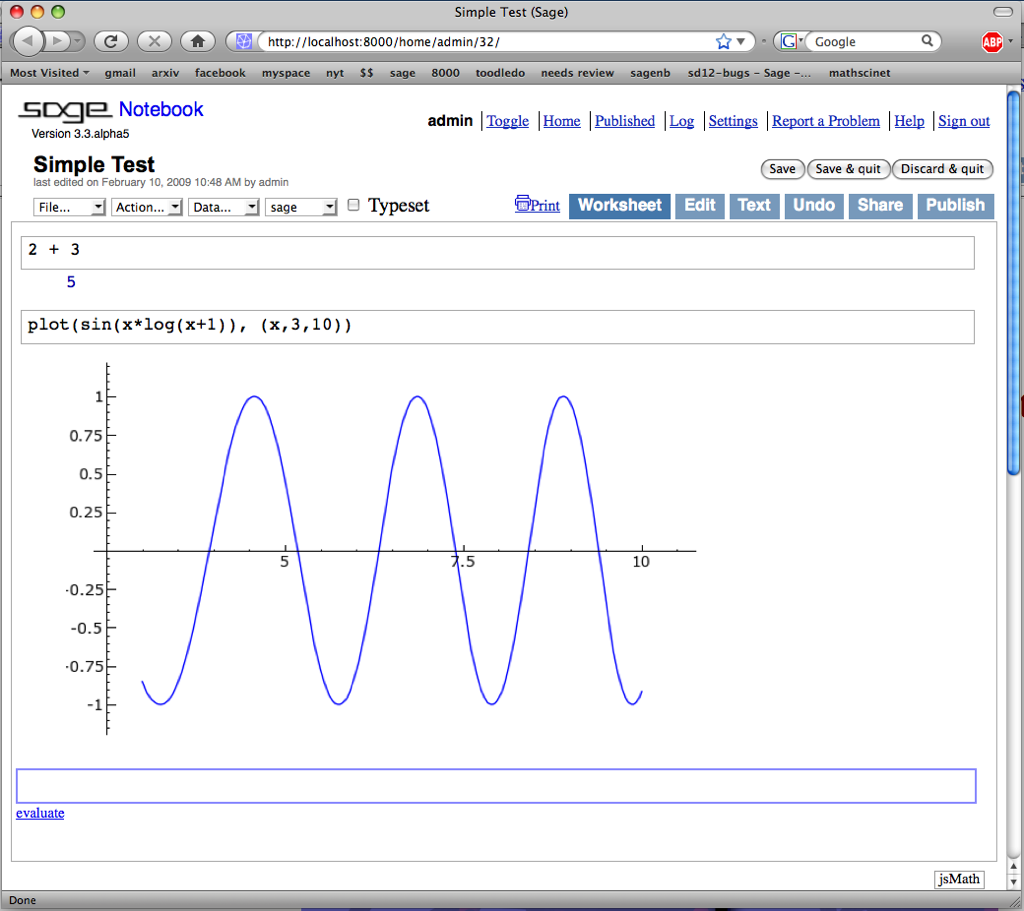Open the sage system selector dropdown
The height and width of the screenshot is (911, 1024).
(301, 207)
